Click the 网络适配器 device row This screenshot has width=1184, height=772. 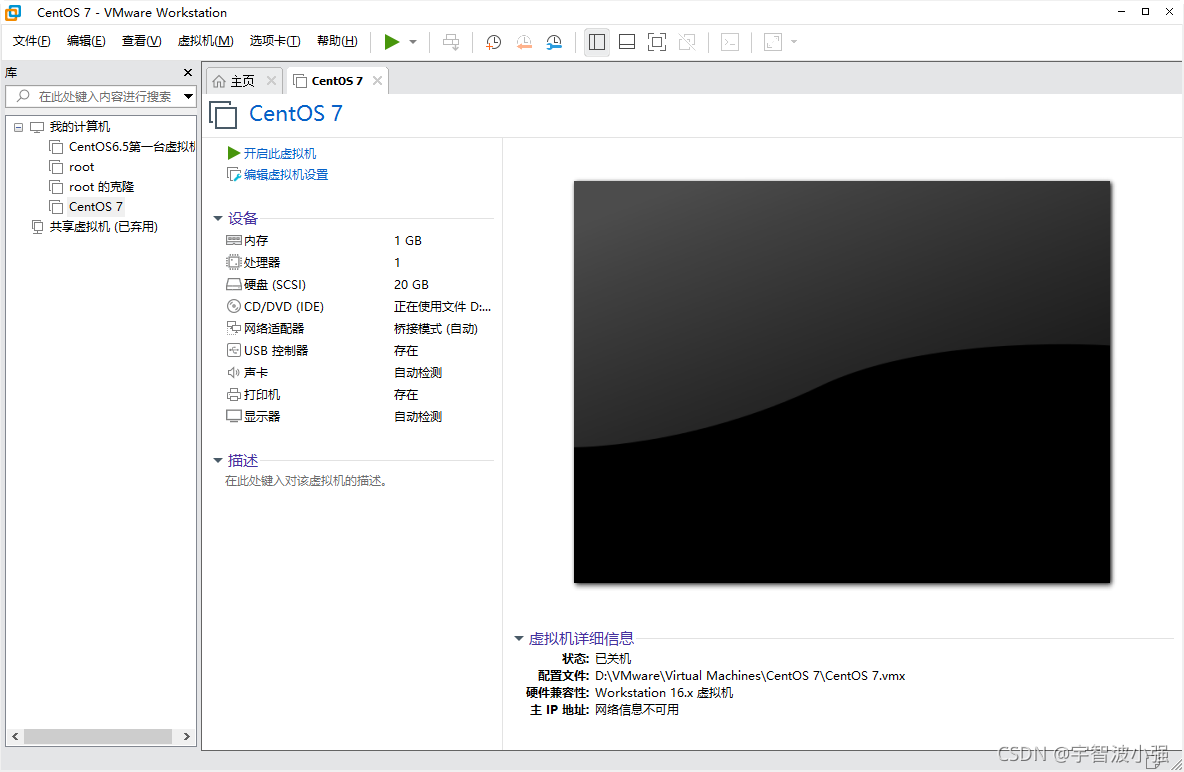tap(359, 328)
